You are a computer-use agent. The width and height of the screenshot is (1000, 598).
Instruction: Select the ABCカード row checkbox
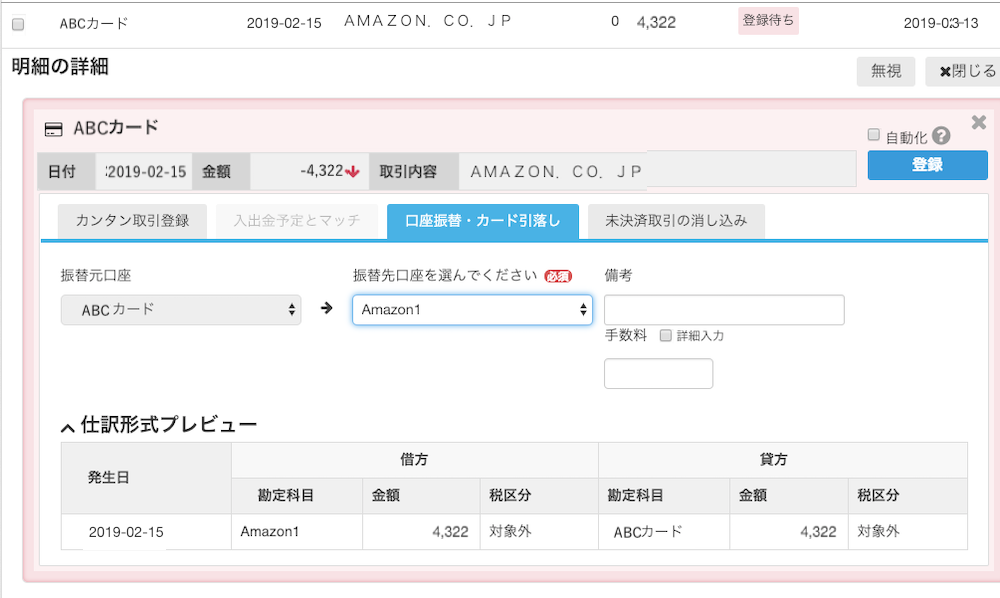click(18, 24)
